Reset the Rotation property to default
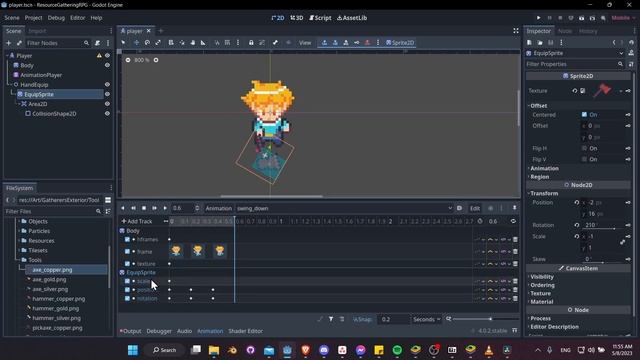640x360 pixels. click(x=577, y=225)
